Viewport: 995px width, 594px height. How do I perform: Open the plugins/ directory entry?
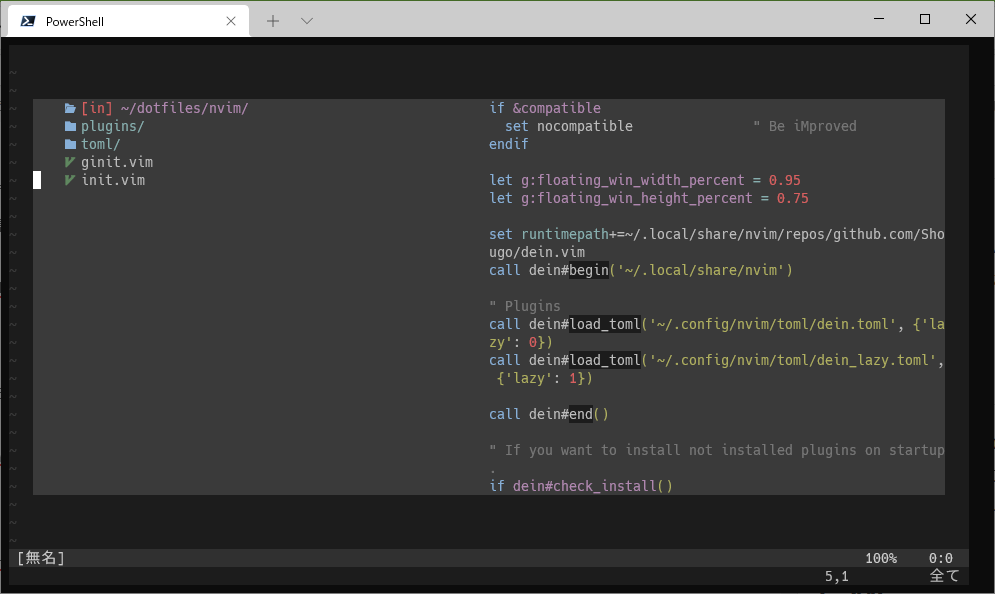pyautogui.click(x=112, y=126)
